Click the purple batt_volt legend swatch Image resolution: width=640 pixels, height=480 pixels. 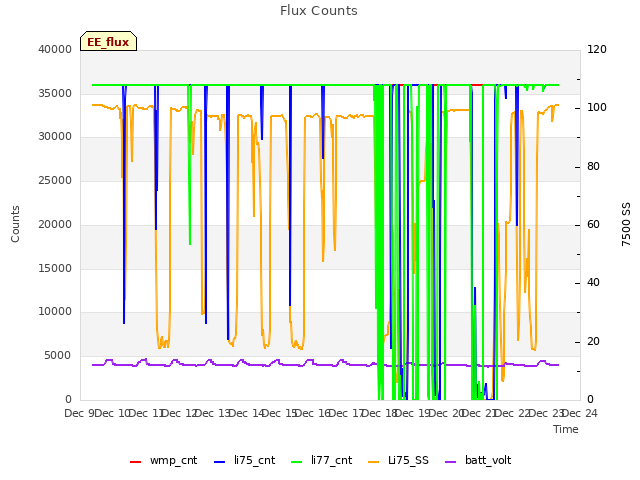click(x=450, y=462)
